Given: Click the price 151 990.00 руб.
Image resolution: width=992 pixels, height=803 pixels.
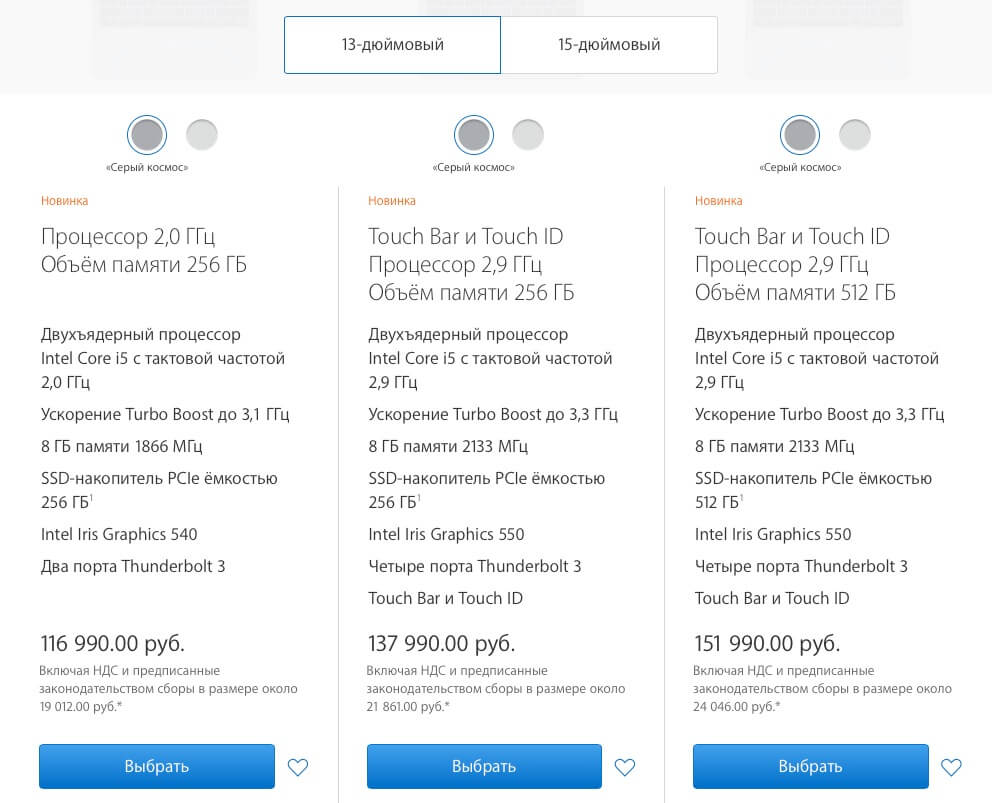Looking at the screenshot, I should (x=767, y=644).
